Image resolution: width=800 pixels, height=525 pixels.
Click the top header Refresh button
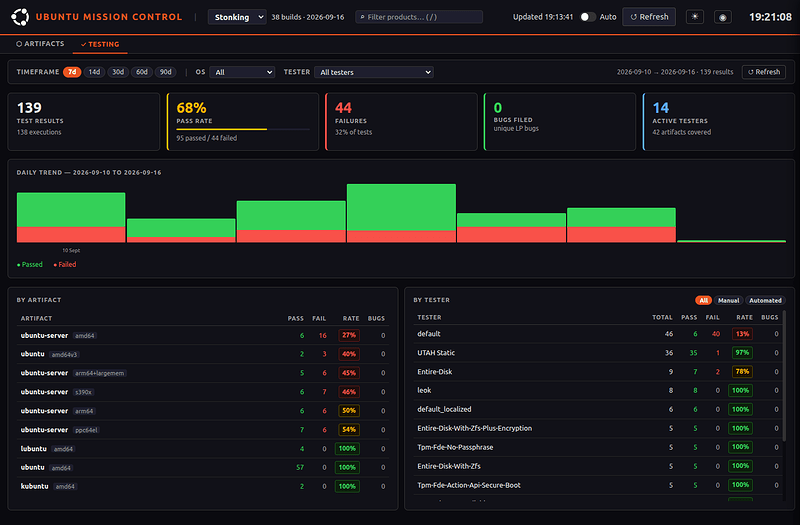(649, 17)
